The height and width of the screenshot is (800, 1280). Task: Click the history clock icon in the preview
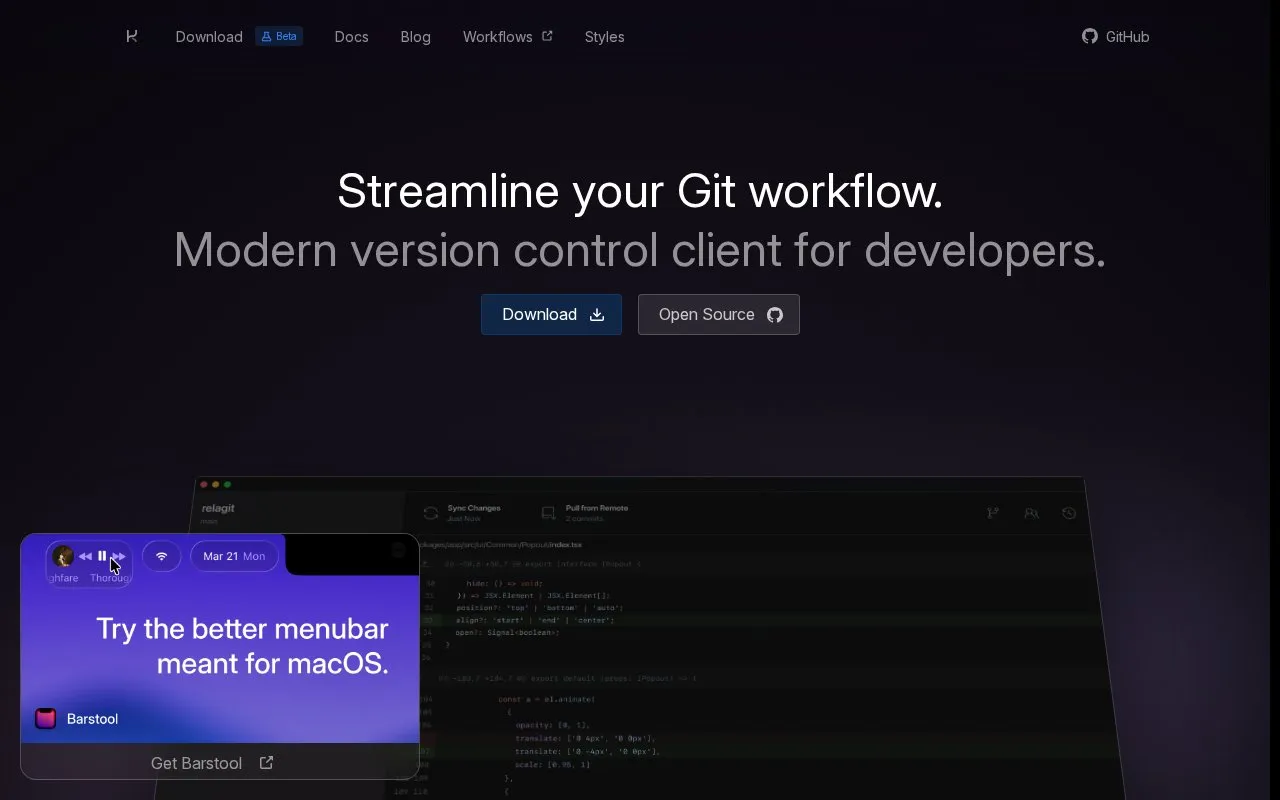(x=1069, y=513)
